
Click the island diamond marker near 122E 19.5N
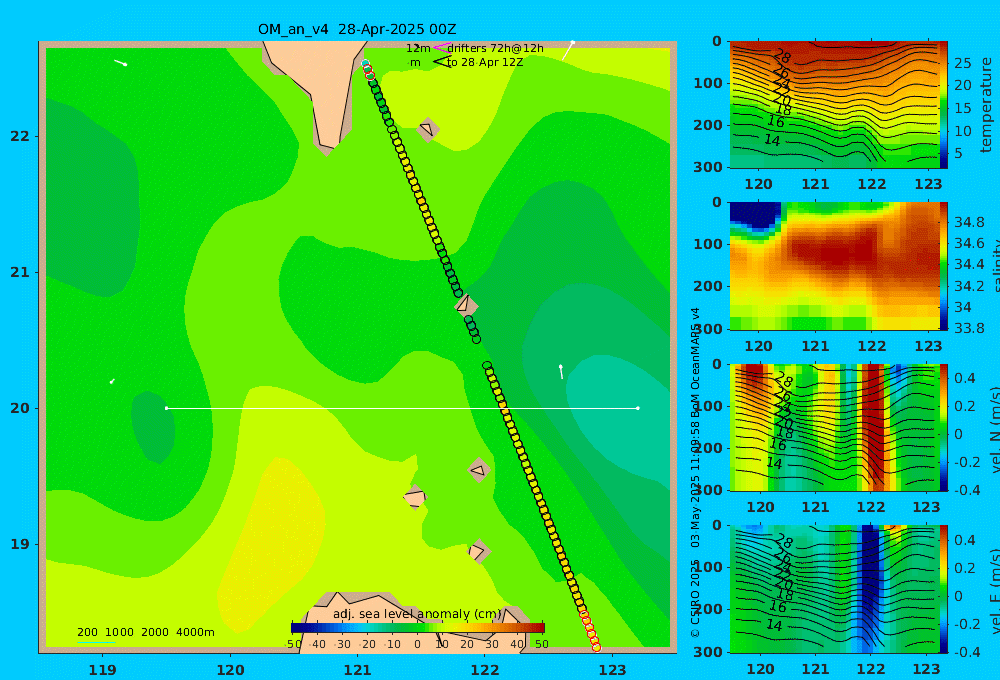coord(479,471)
